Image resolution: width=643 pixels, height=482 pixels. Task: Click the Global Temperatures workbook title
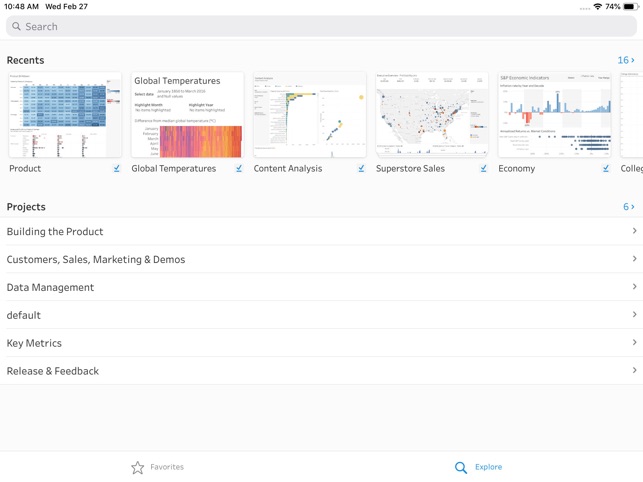[x=173, y=169]
